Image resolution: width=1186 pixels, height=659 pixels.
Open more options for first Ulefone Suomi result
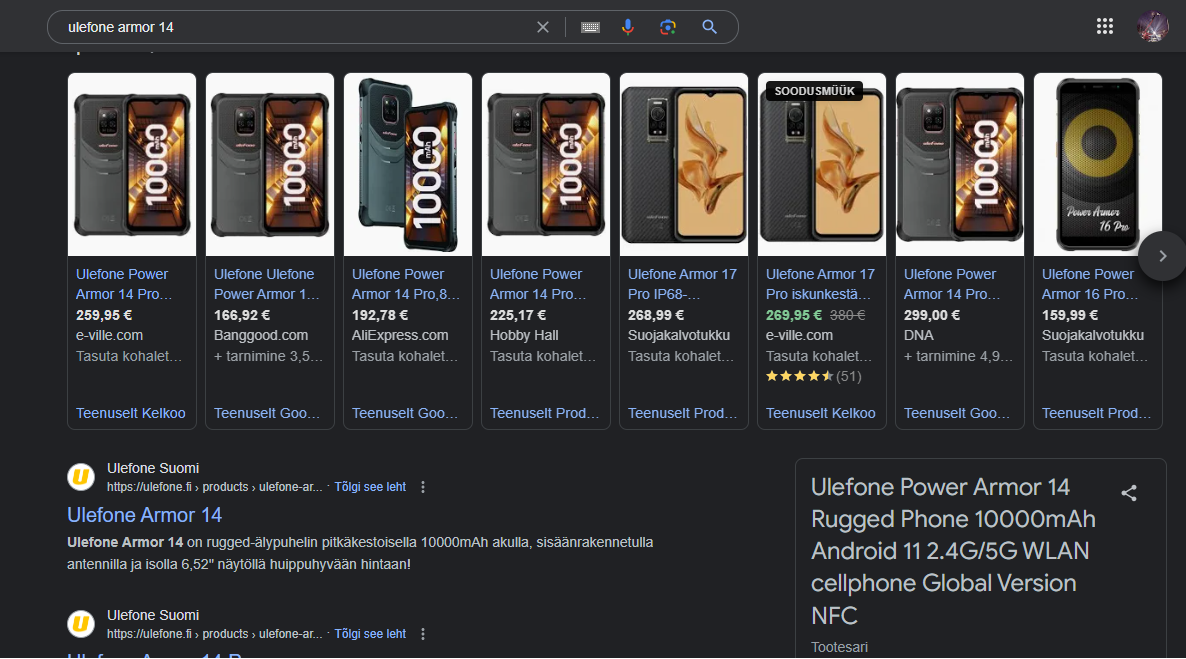click(423, 487)
